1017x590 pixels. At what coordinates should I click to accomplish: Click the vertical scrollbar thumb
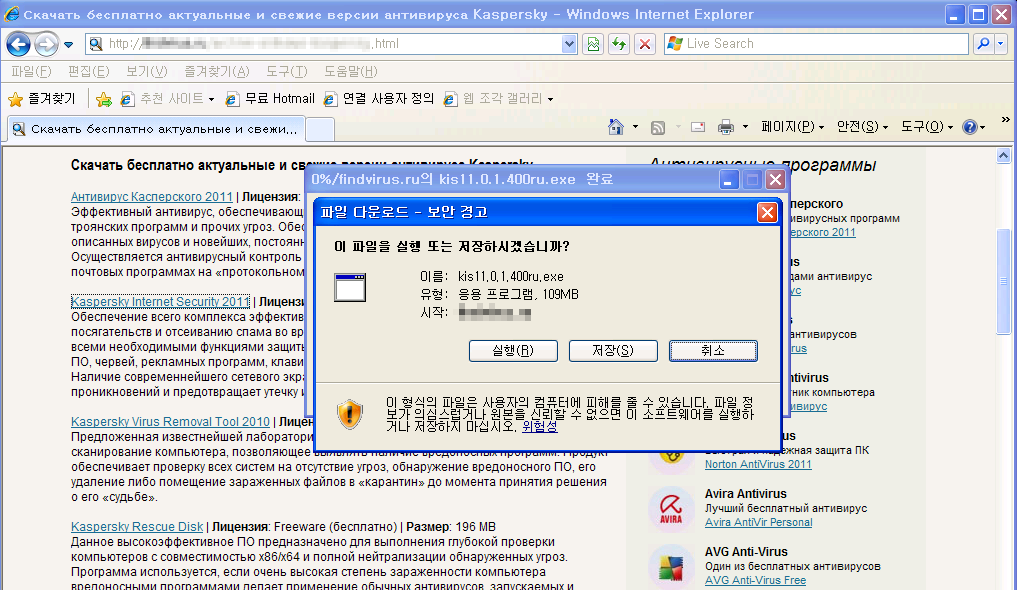(x=1003, y=281)
